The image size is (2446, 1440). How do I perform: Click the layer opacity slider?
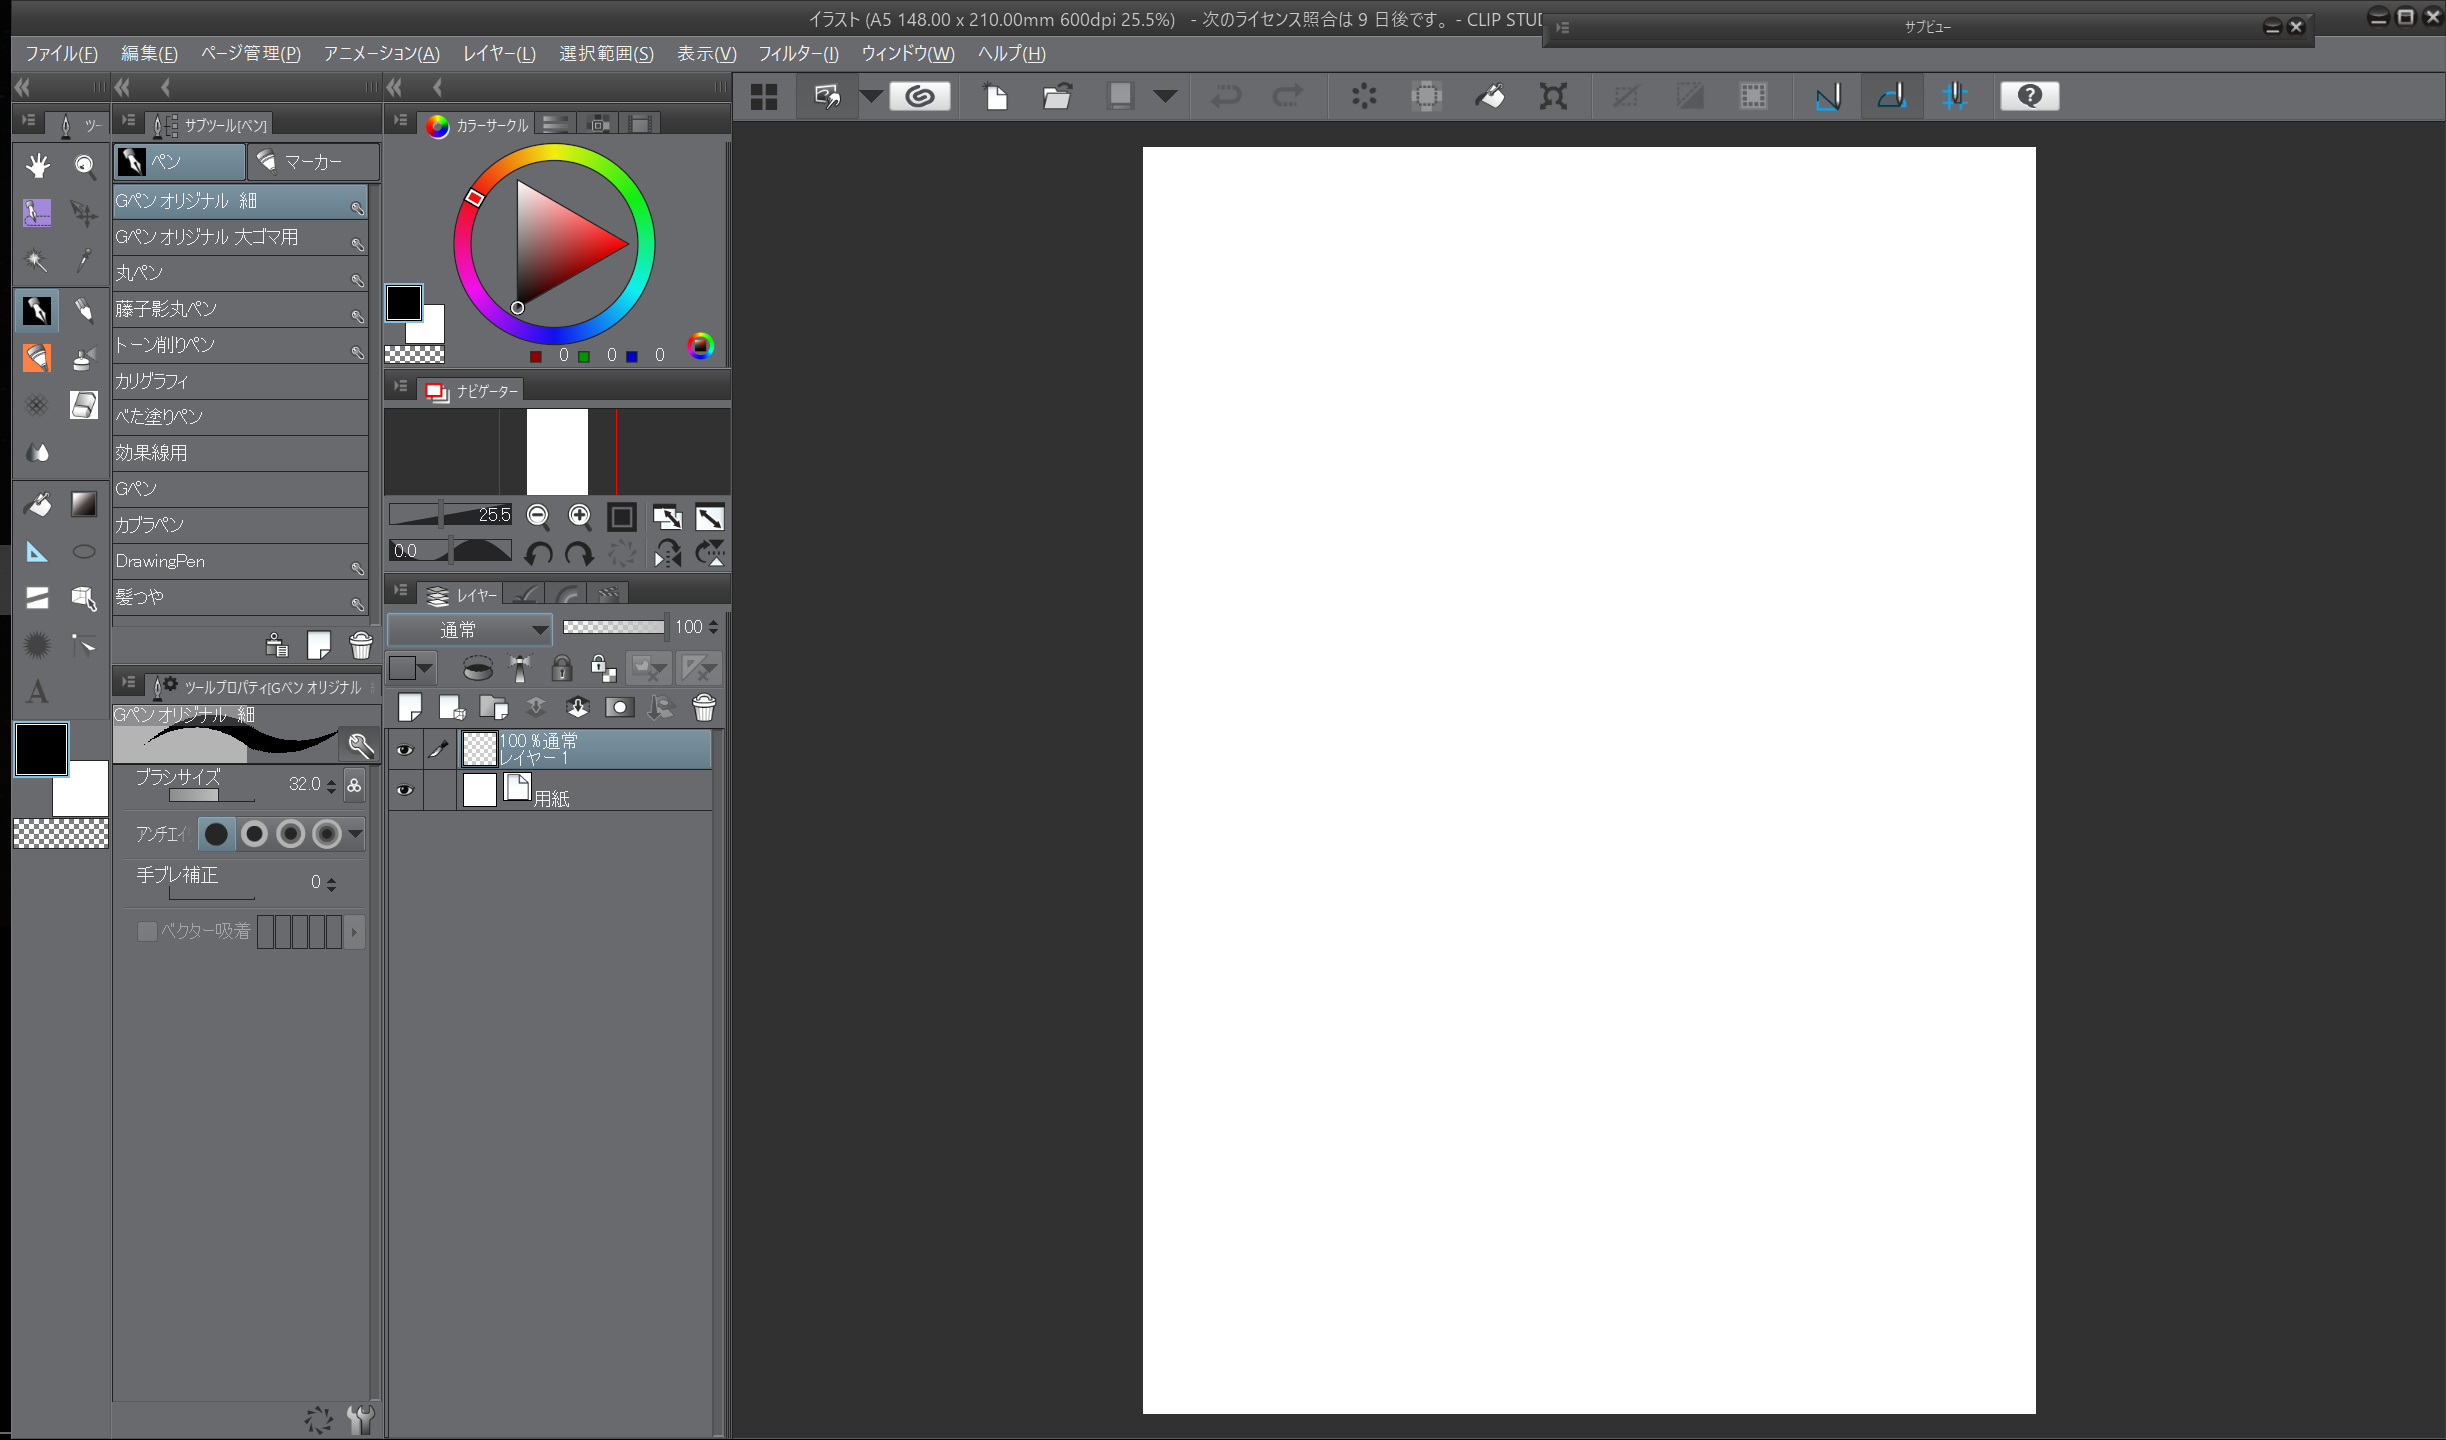pos(613,627)
